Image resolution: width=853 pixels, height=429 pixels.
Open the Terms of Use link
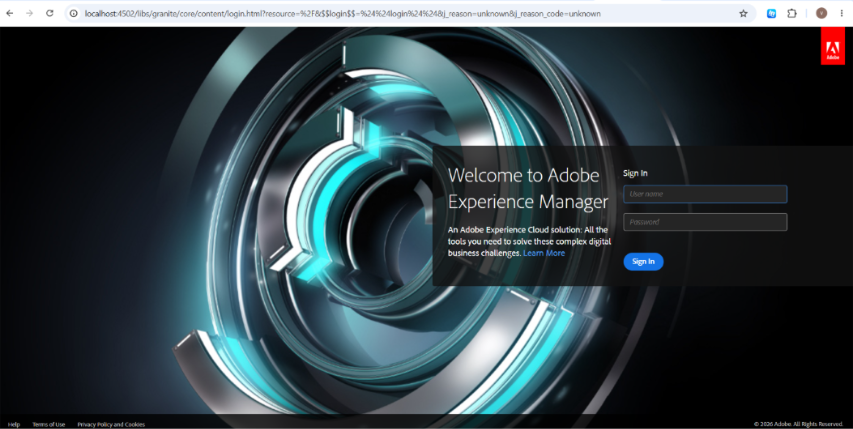pyautogui.click(x=48, y=424)
